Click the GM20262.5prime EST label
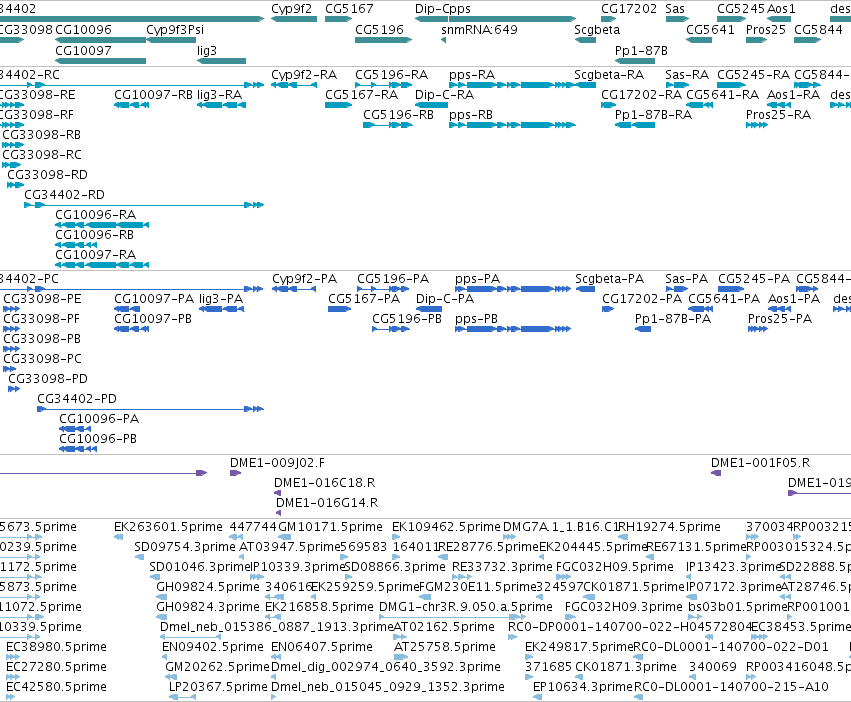 (x=217, y=667)
